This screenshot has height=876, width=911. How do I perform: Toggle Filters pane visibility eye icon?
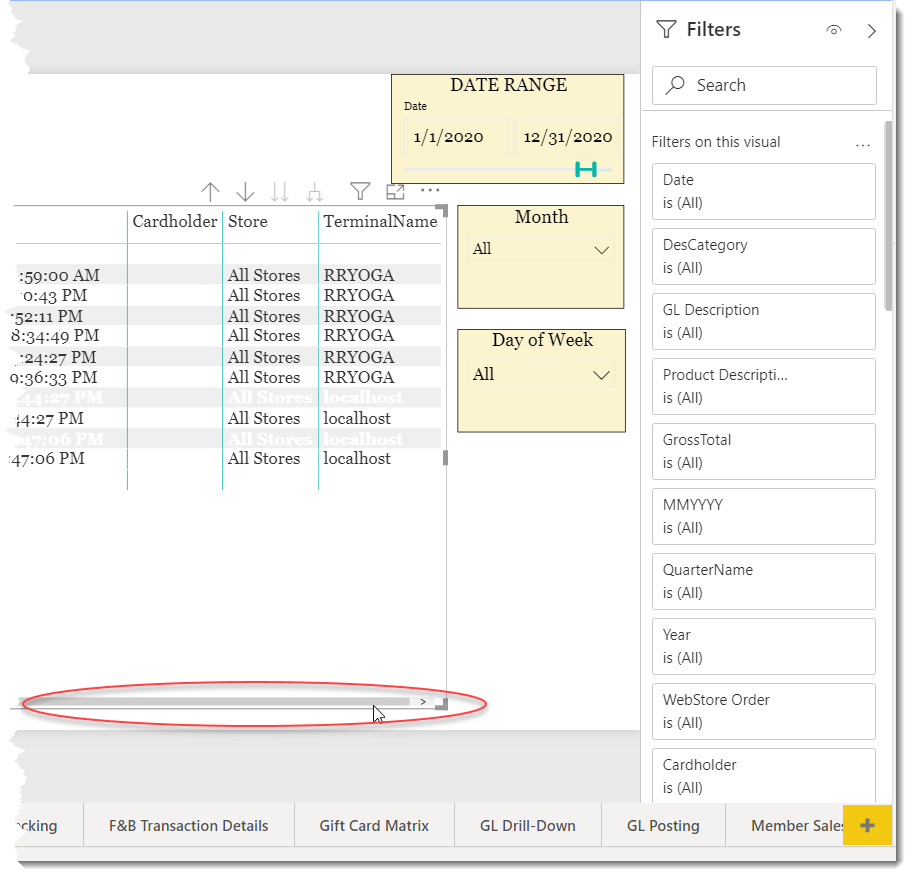(x=834, y=30)
